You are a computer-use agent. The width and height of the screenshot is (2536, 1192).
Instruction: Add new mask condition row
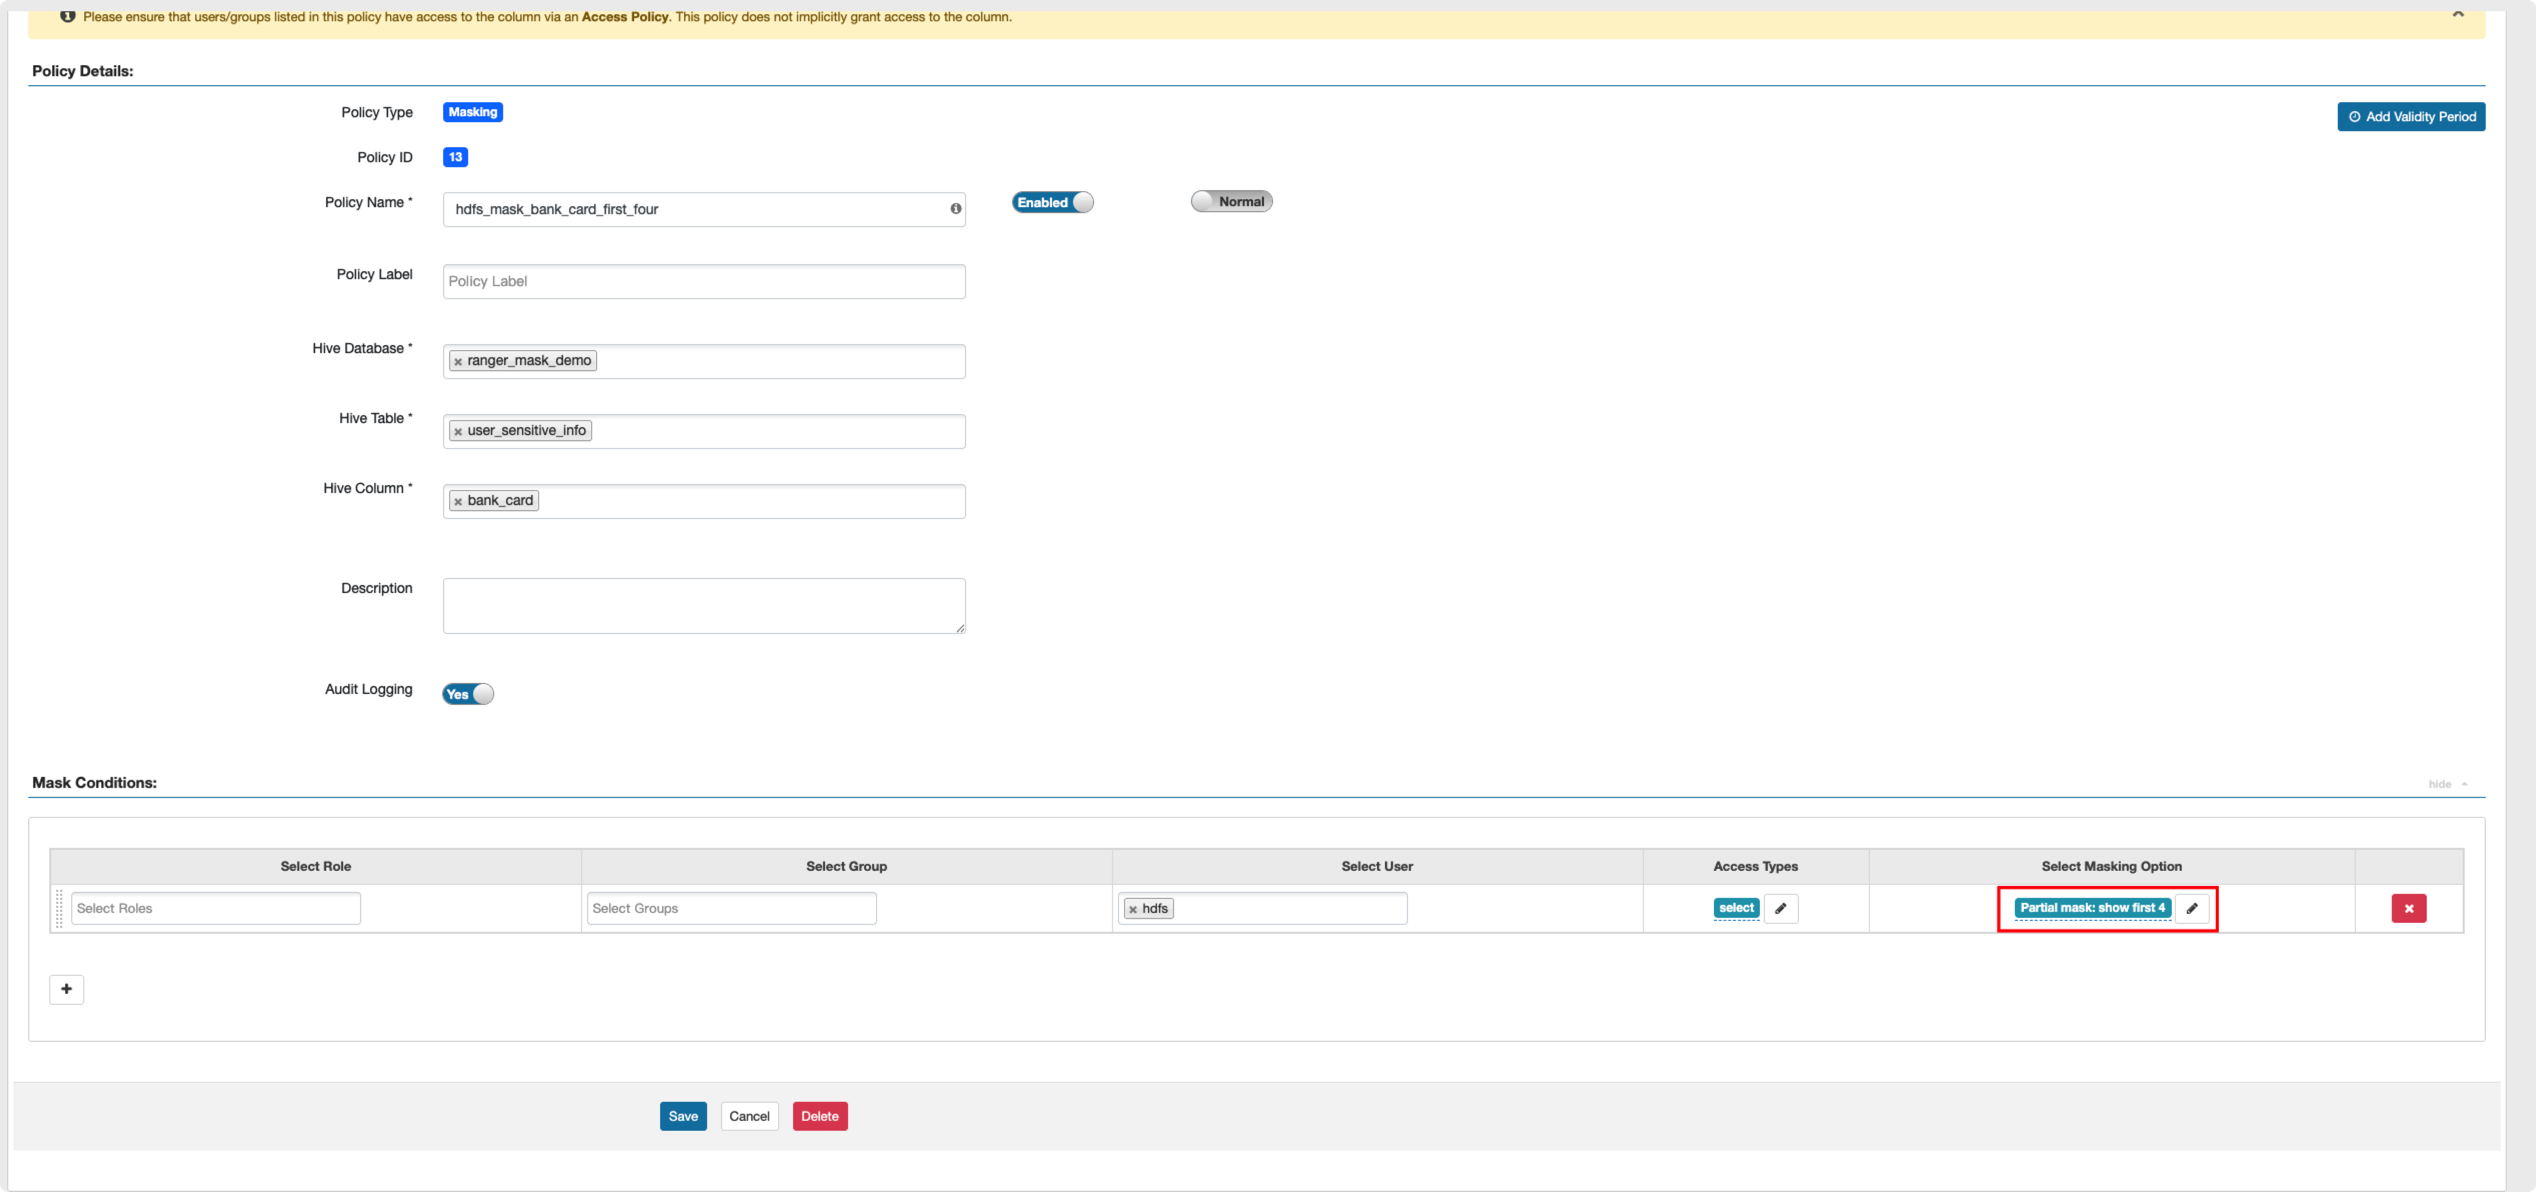(66, 989)
